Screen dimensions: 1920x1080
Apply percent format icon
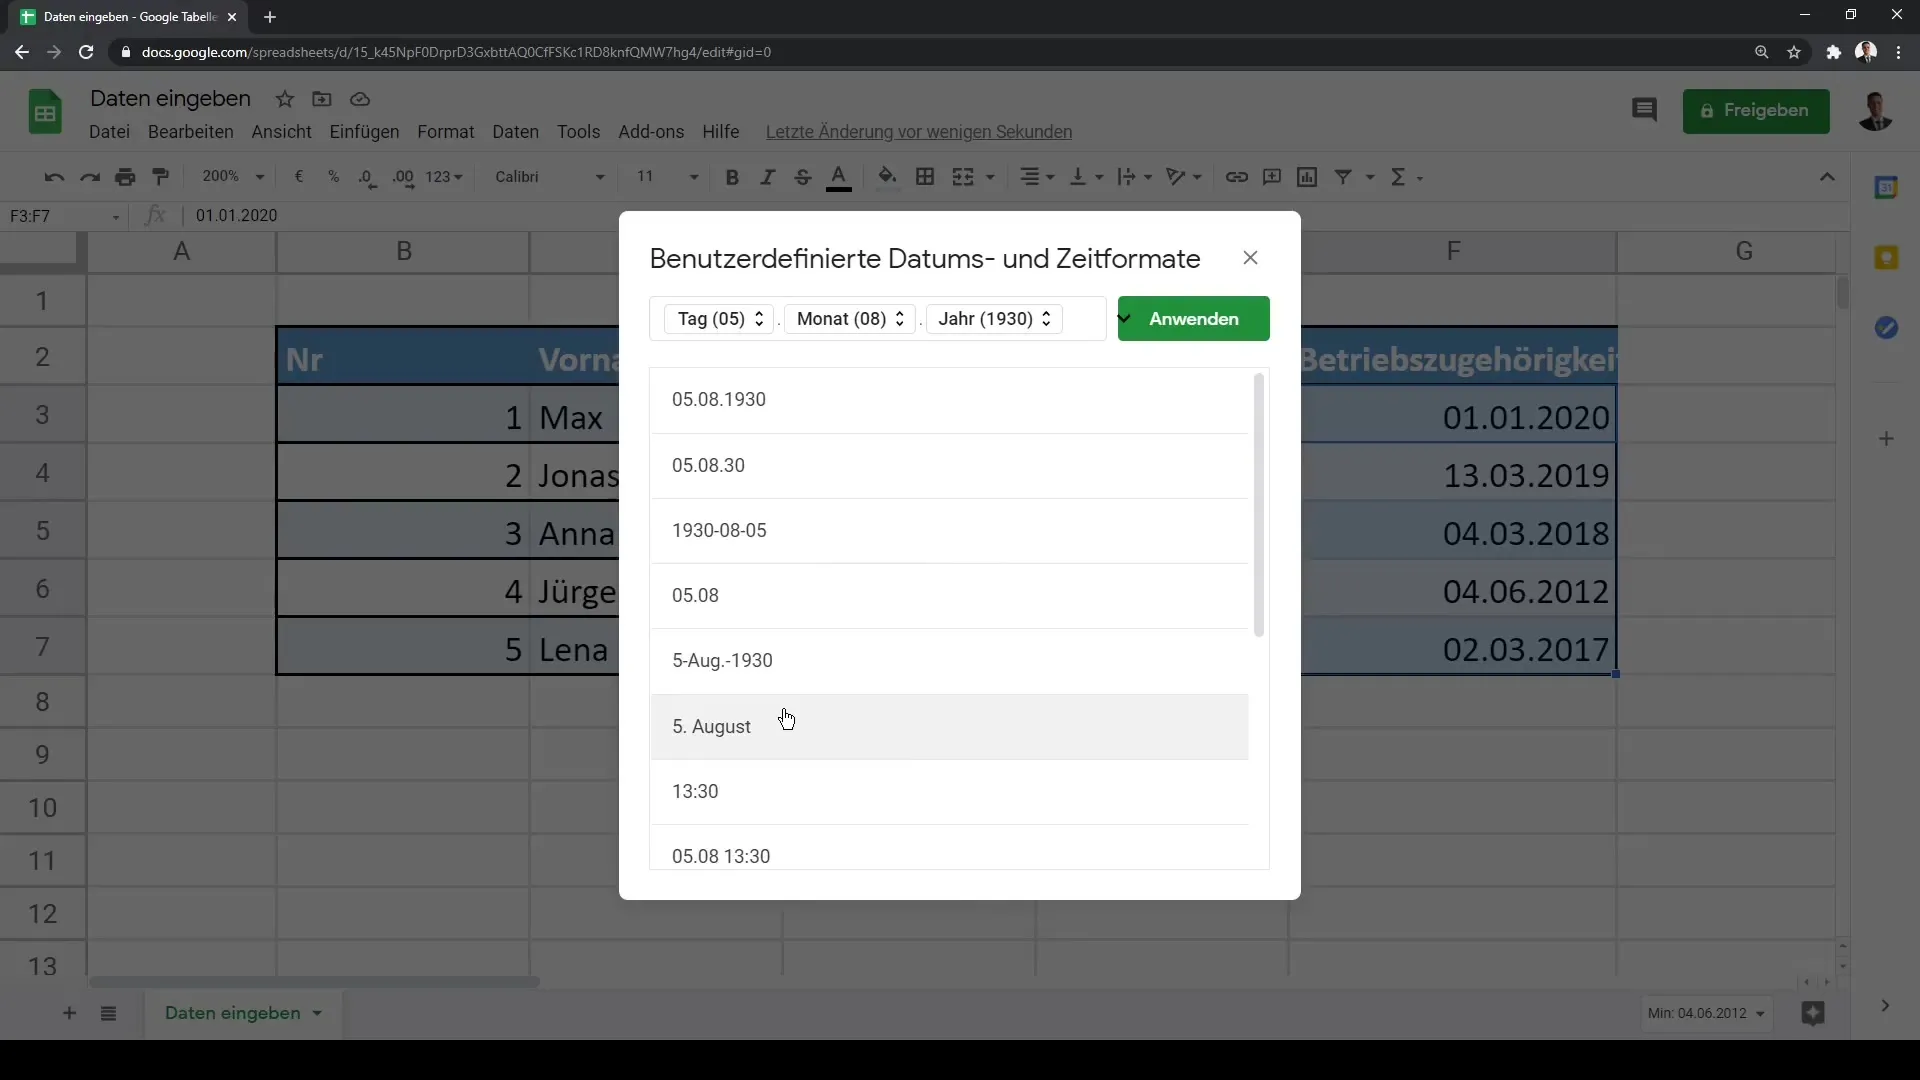pyautogui.click(x=333, y=177)
